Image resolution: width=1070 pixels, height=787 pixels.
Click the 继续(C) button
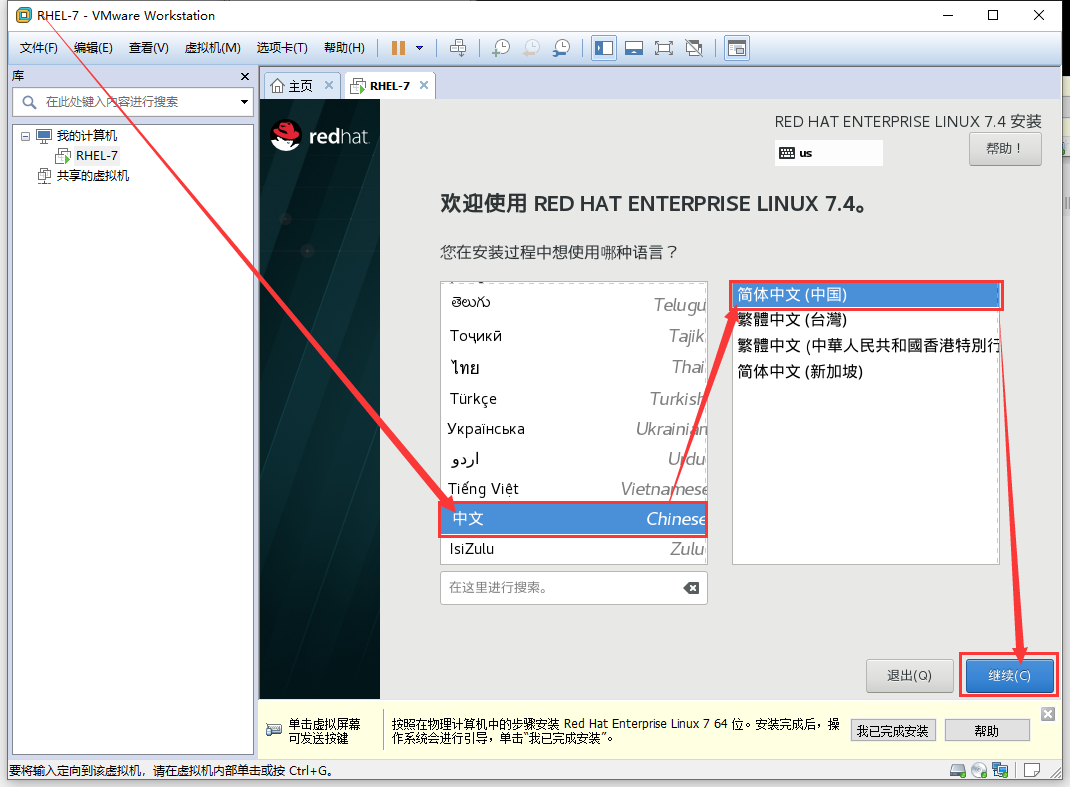coord(1009,675)
